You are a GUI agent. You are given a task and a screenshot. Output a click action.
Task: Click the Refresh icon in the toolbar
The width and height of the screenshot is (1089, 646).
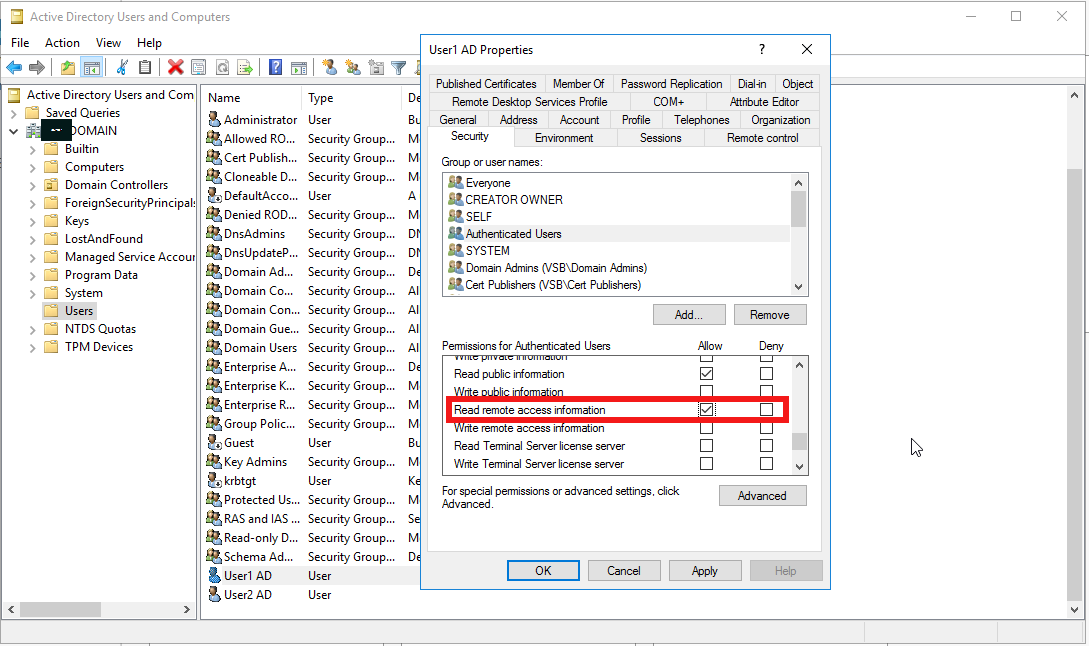(x=221, y=67)
